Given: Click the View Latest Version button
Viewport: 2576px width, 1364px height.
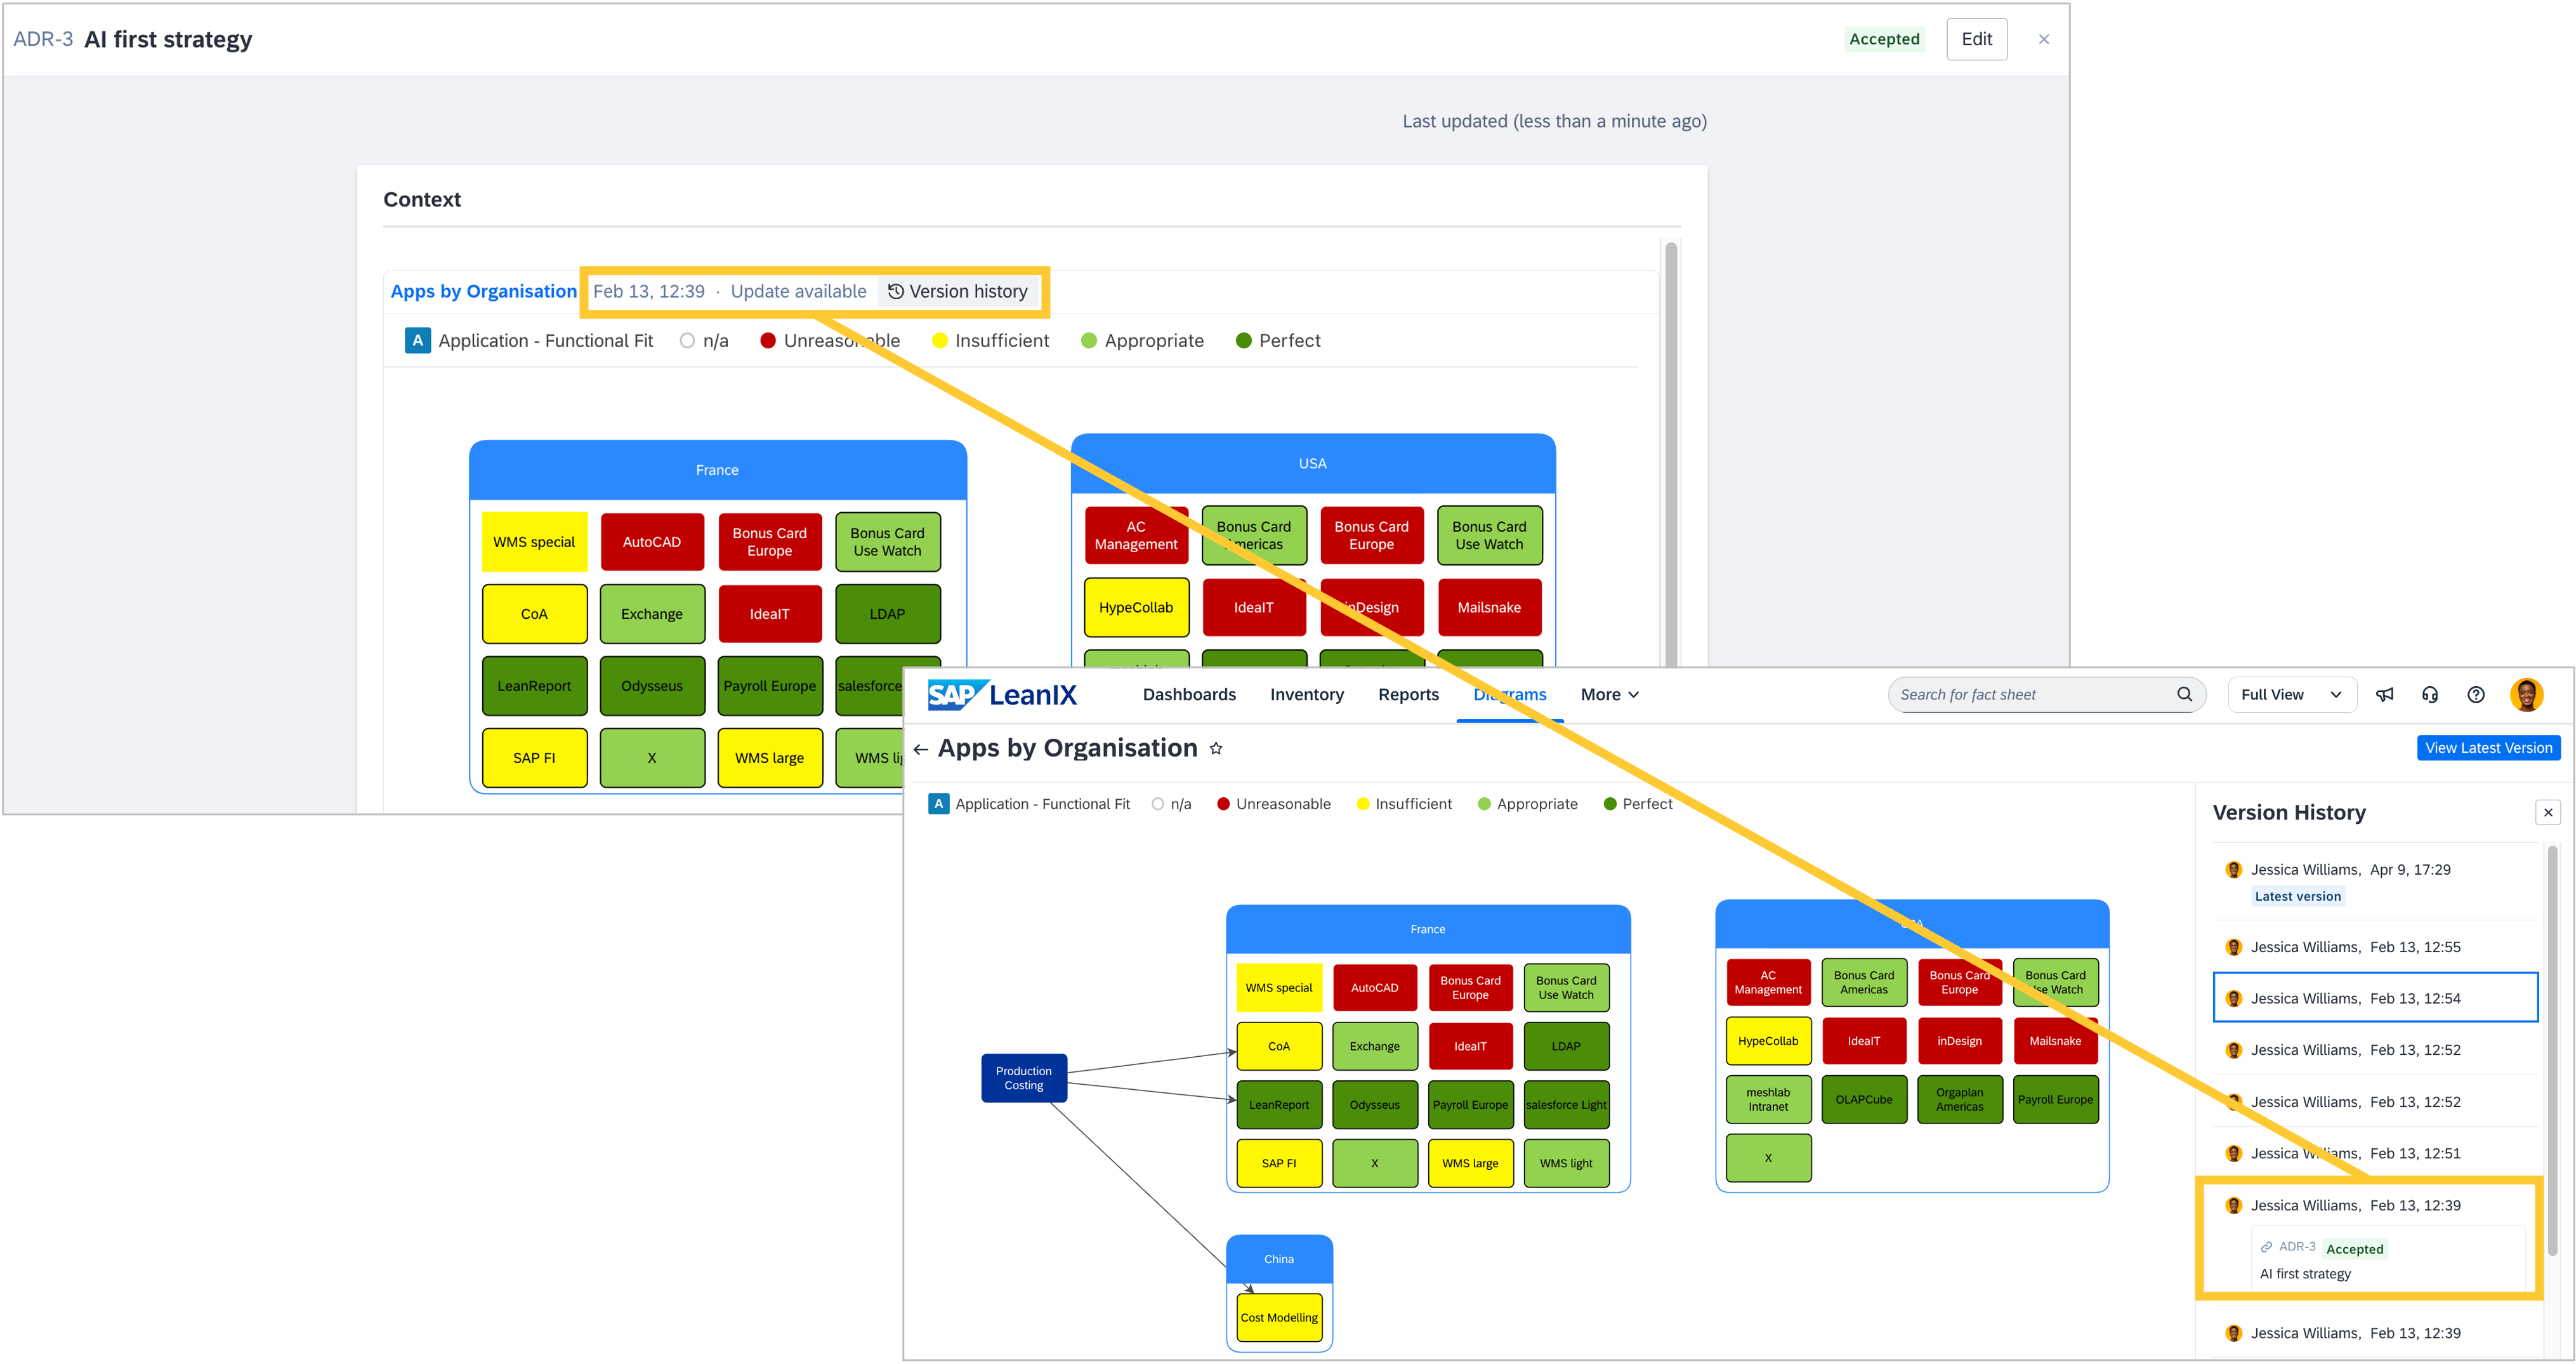Looking at the screenshot, I should (x=2488, y=748).
